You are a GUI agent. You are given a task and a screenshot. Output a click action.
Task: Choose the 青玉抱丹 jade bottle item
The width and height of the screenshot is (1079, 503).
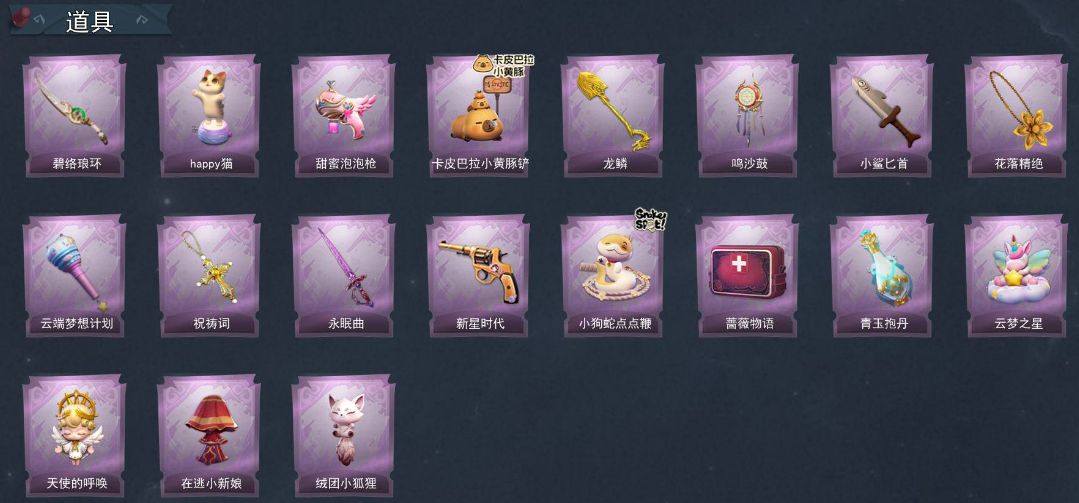(881, 276)
